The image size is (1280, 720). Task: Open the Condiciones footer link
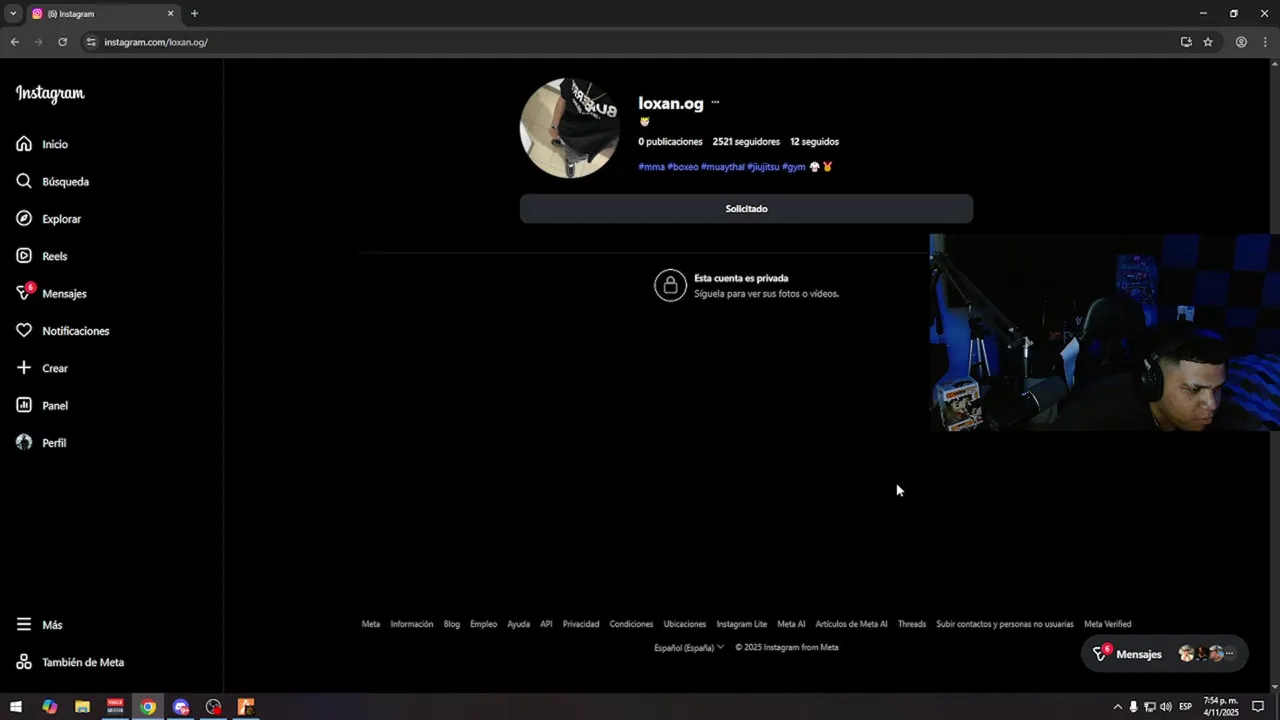[x=631, y=624]
